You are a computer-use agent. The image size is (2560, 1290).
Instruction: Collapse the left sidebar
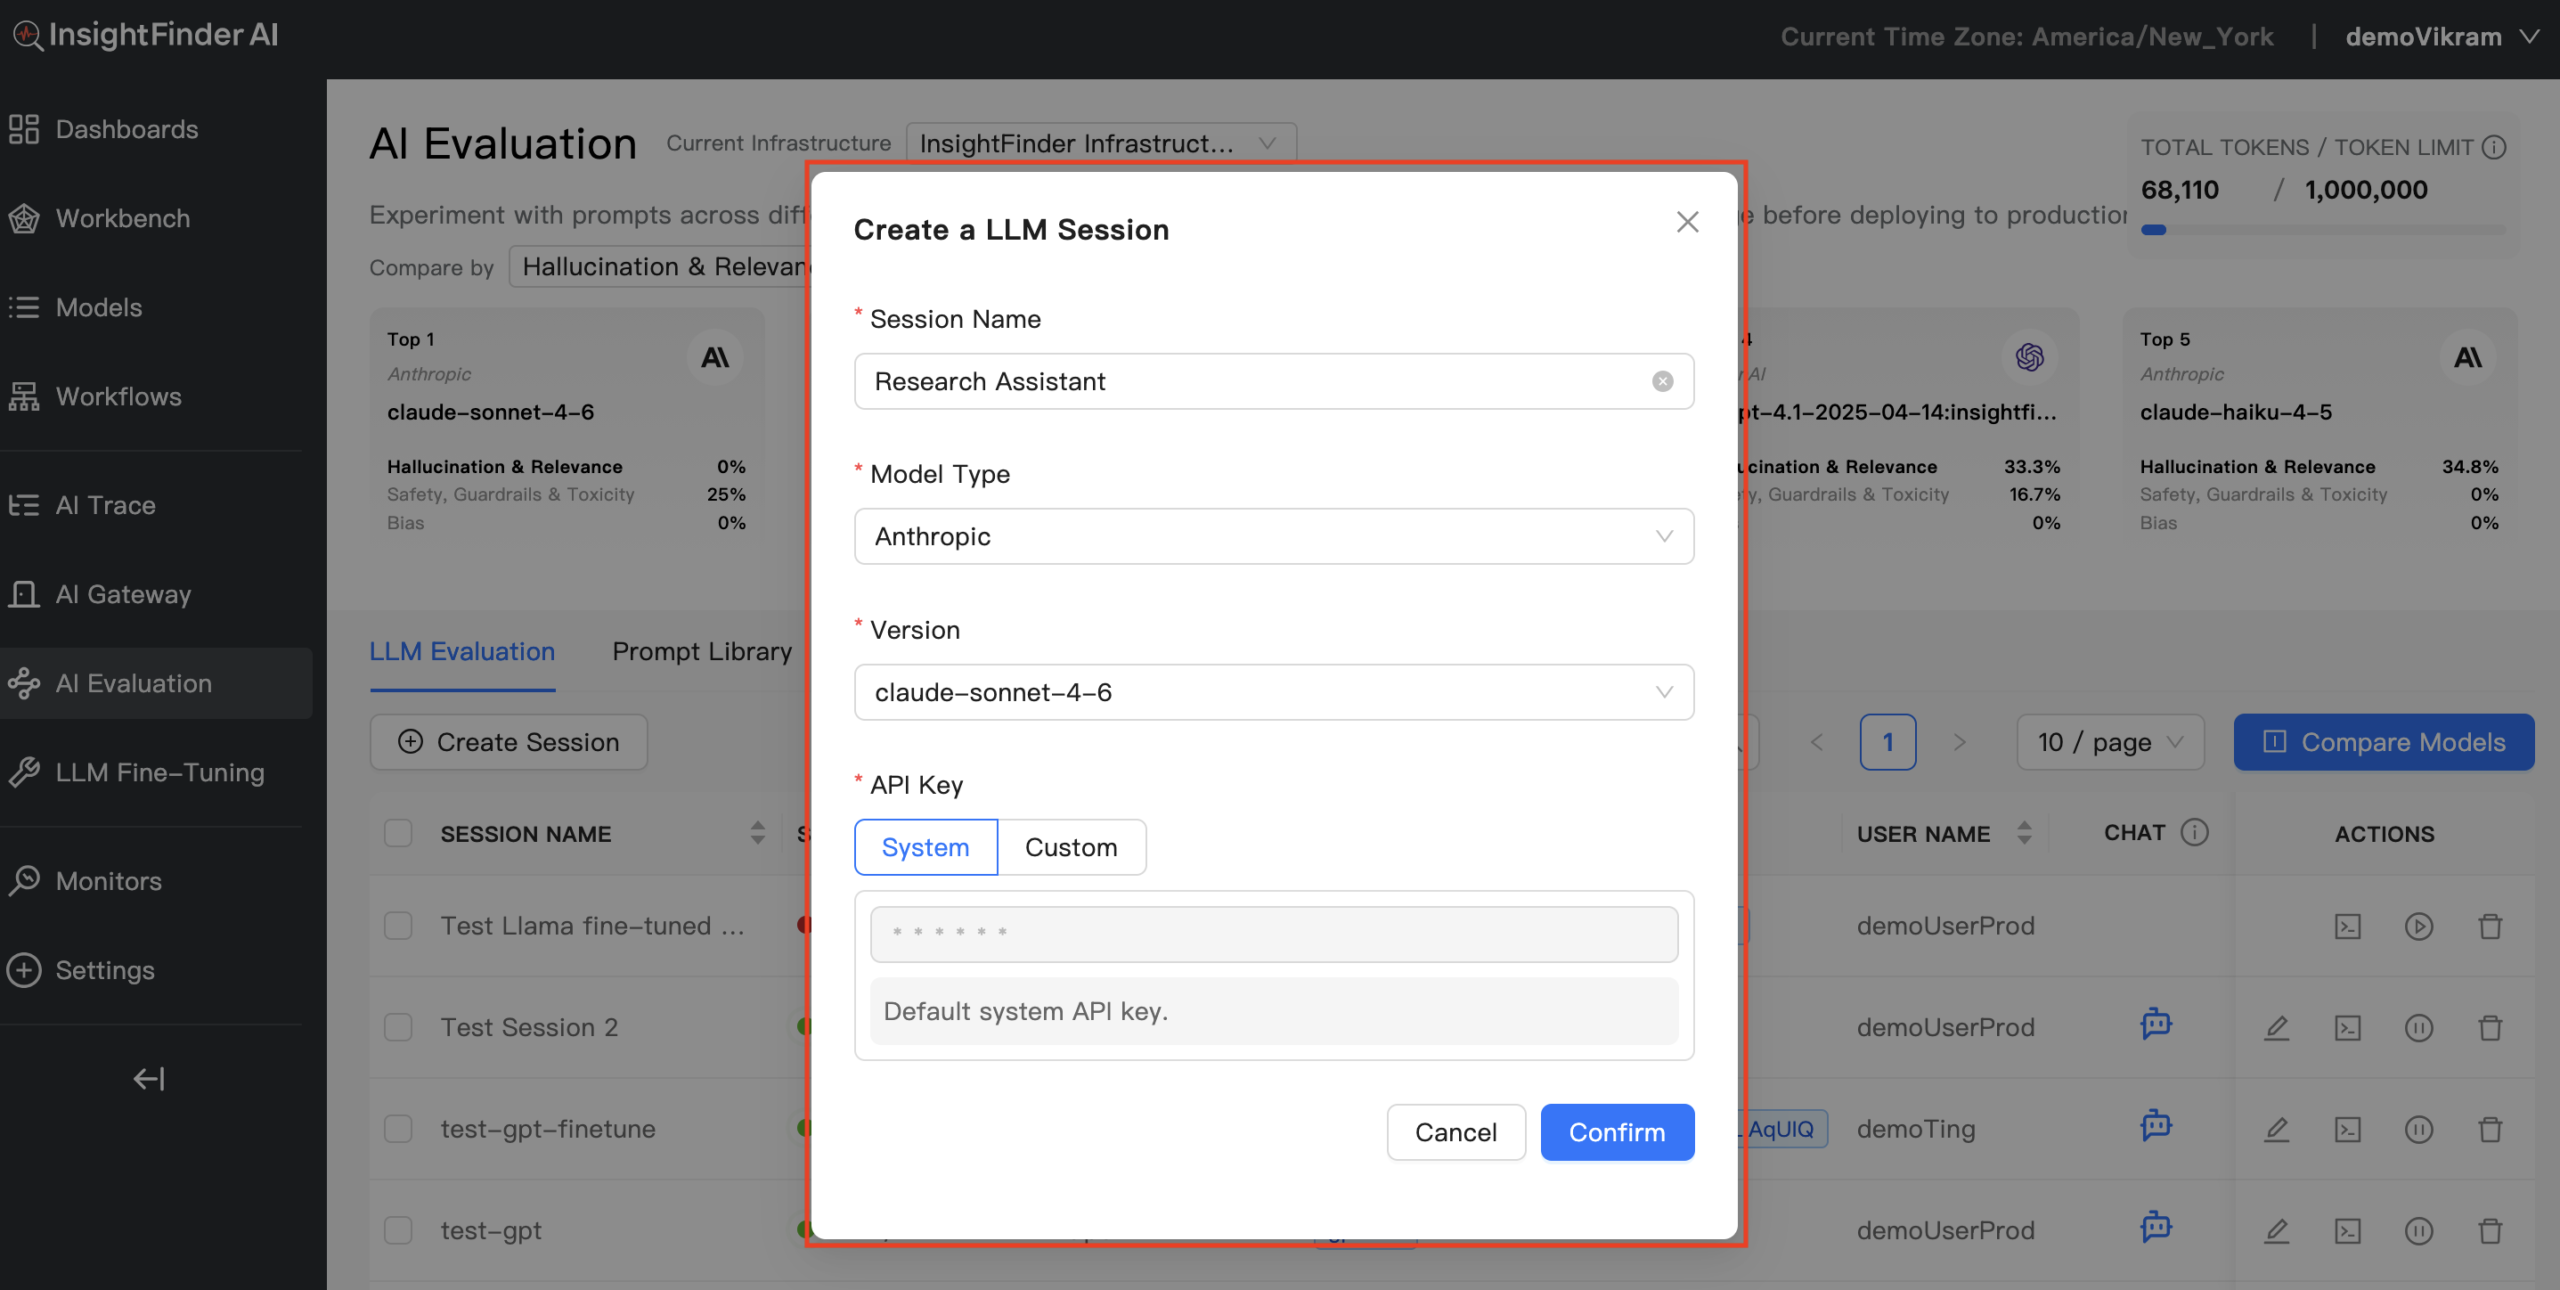pyautogui.click(x=149, y=1079)
